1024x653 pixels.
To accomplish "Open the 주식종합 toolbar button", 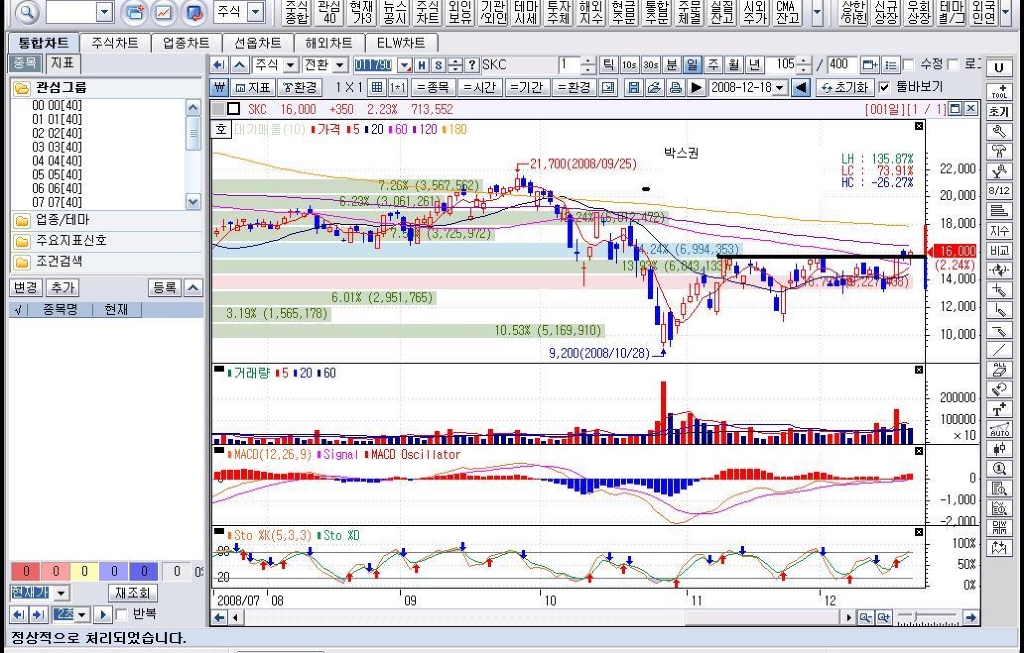I will [297, 12].
